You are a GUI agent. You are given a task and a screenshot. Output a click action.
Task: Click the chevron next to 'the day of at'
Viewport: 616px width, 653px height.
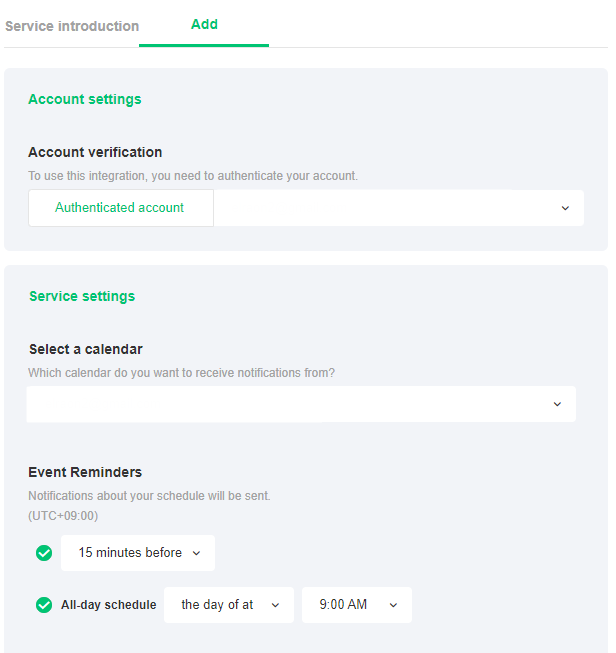[275, 605]
